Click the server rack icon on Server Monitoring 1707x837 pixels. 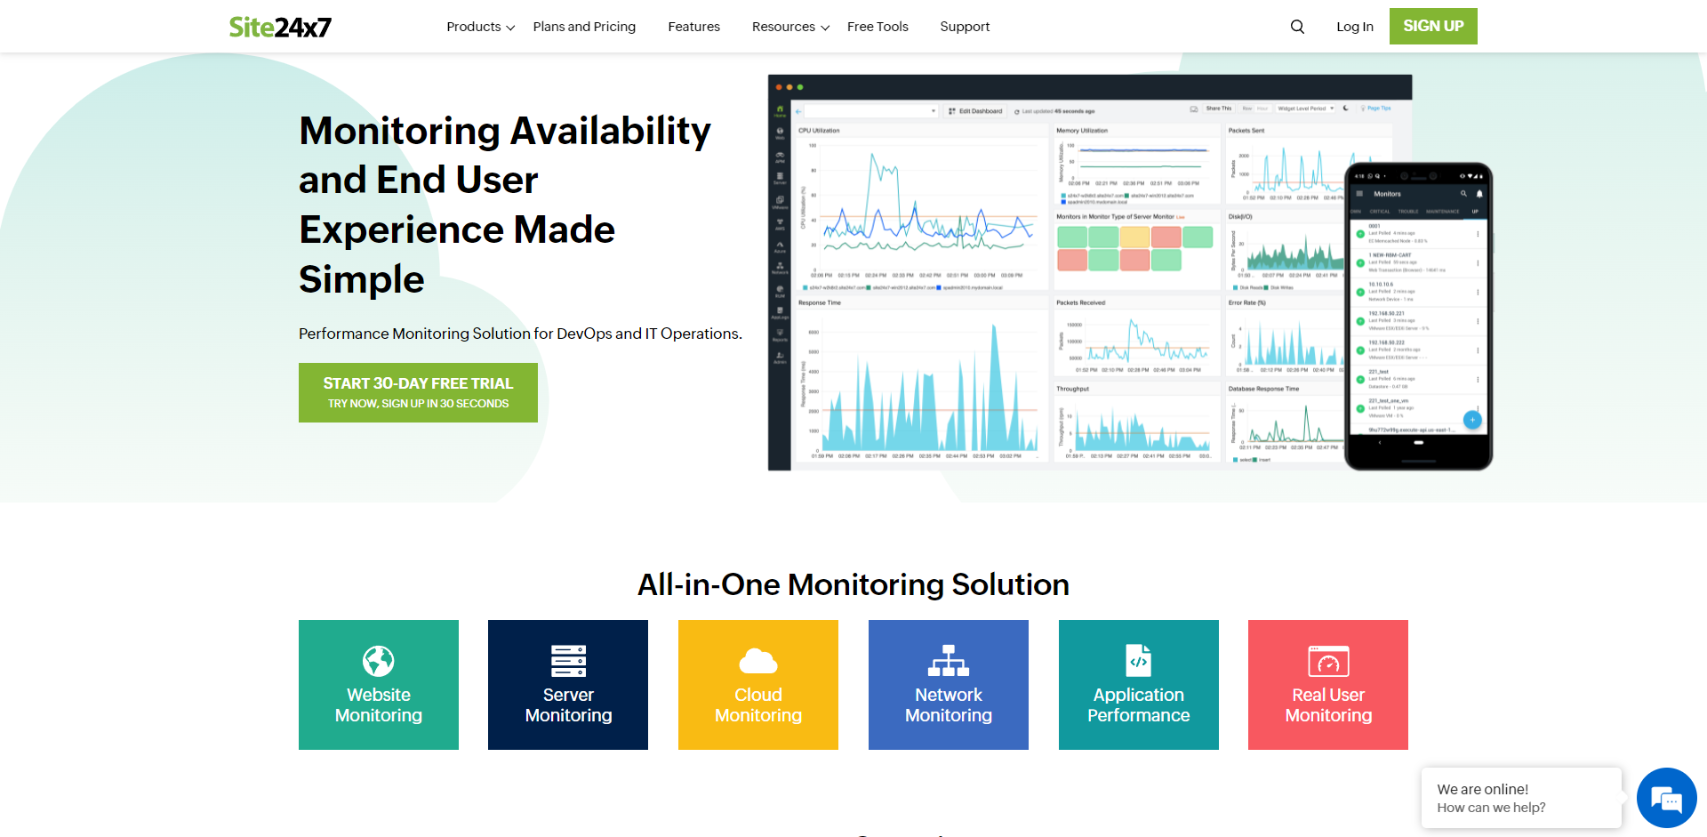568,661
